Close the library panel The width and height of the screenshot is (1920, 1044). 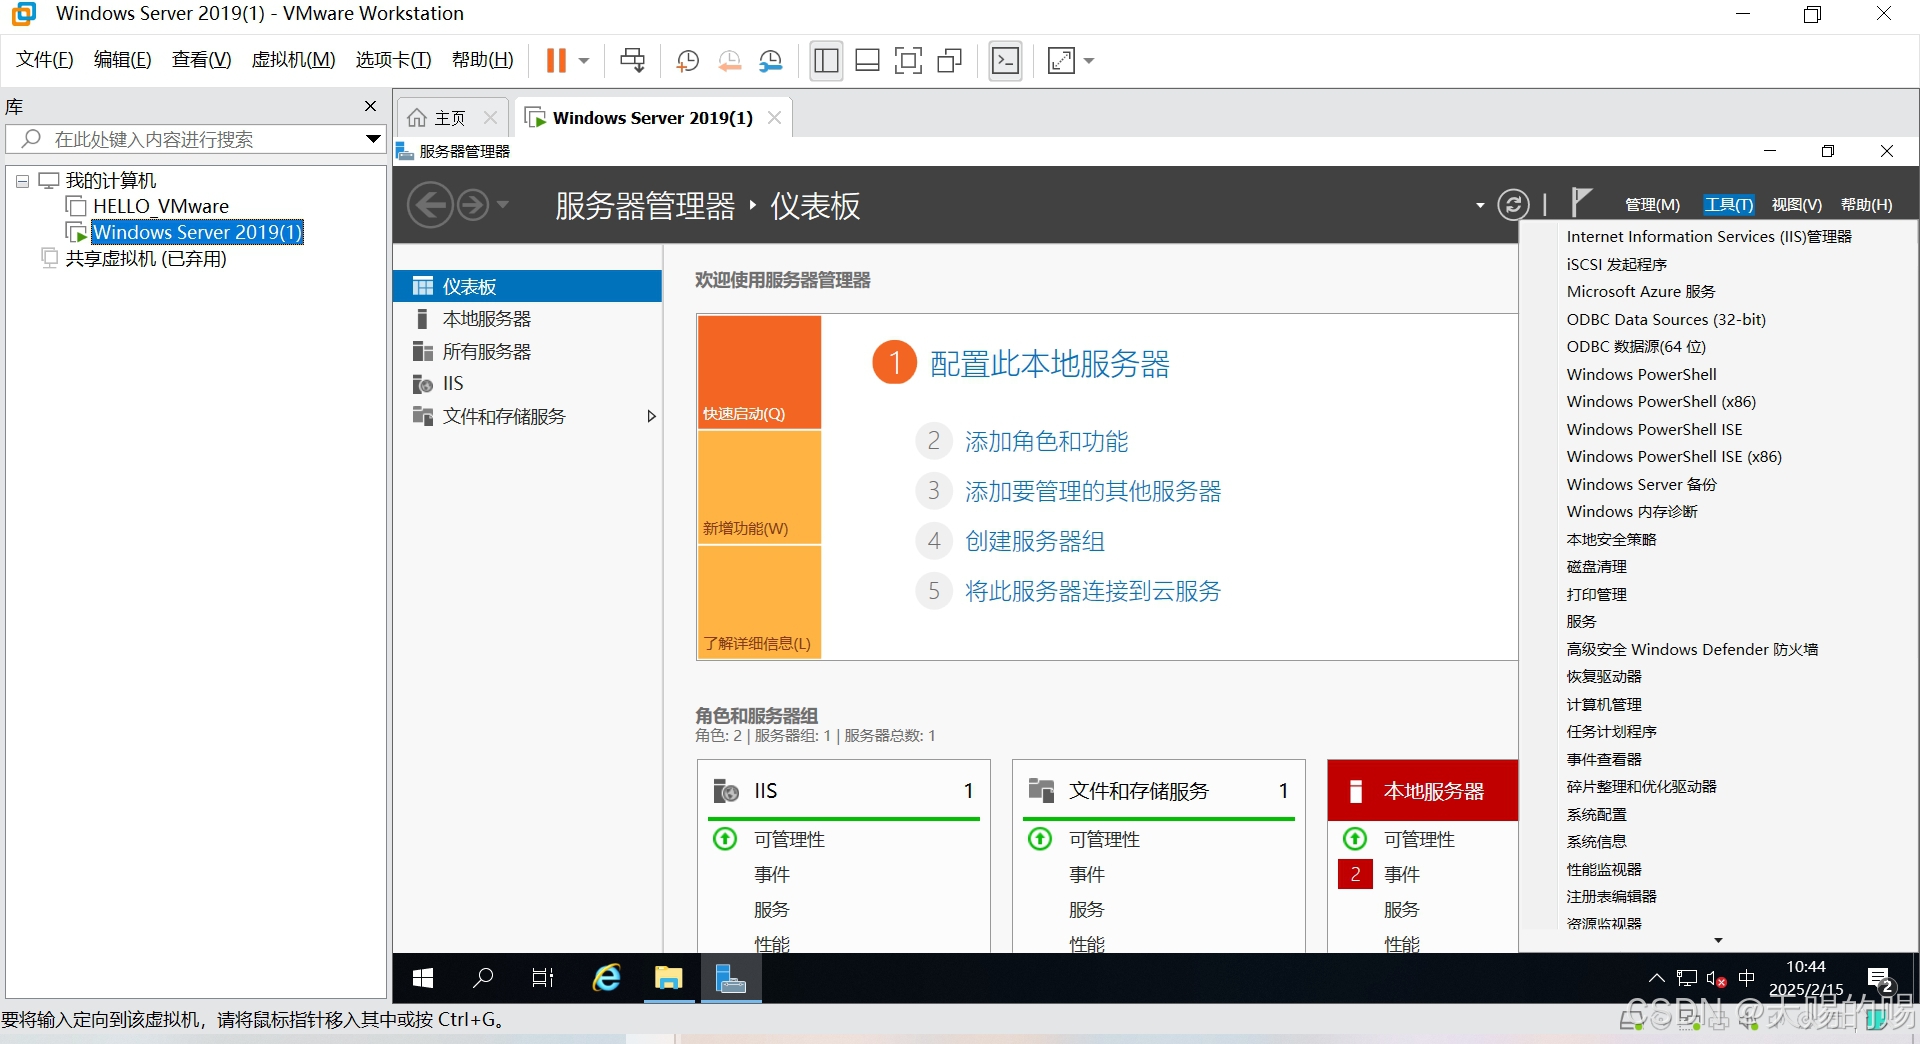(370, 106)
